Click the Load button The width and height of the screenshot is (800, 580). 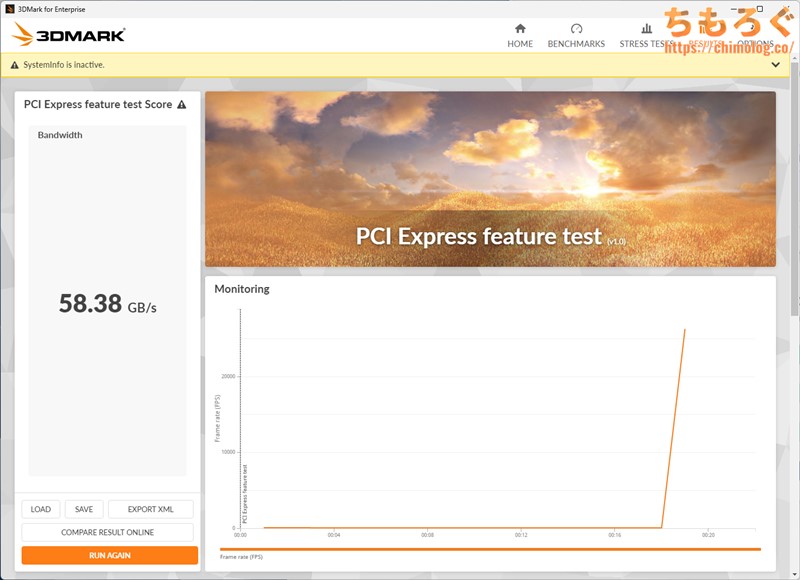(x=41, y=509)
